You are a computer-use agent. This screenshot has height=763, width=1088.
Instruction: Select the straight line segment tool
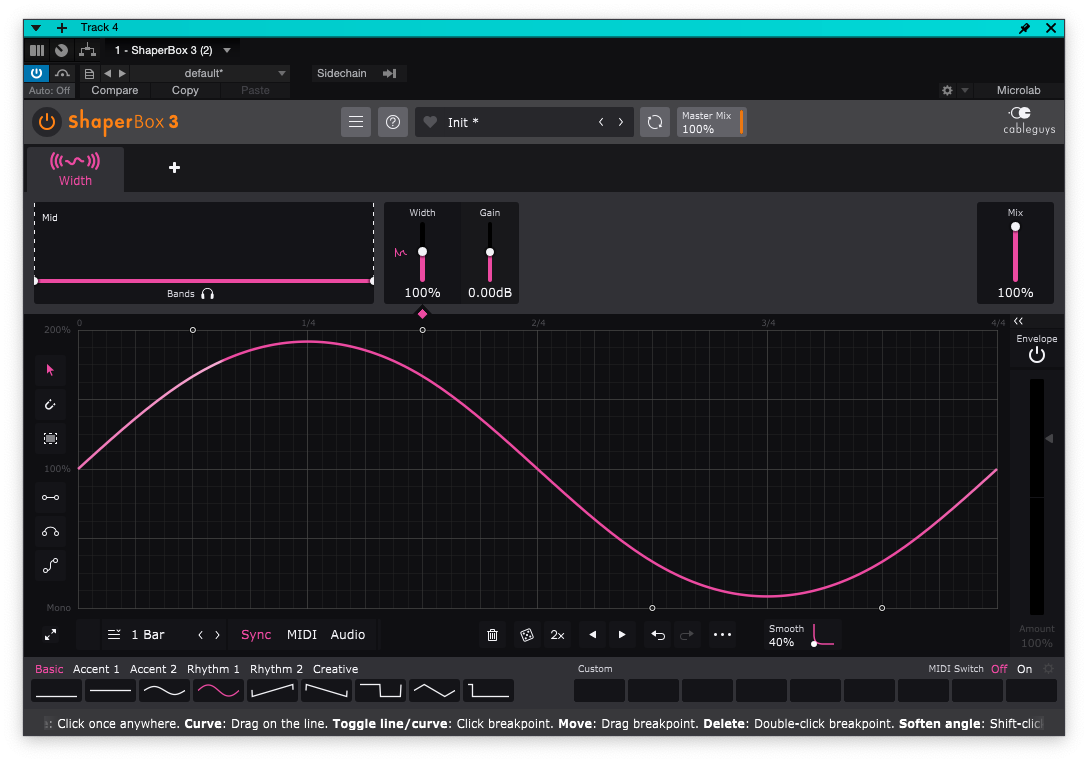tap(50, 497)
